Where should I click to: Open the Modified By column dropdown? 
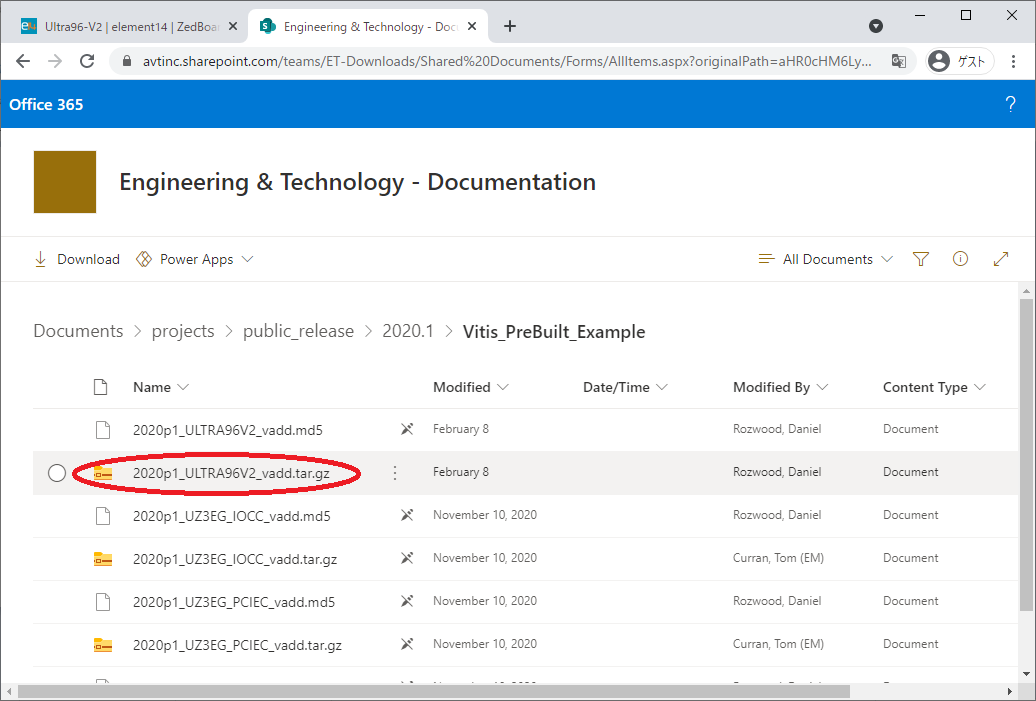point(780,387)
